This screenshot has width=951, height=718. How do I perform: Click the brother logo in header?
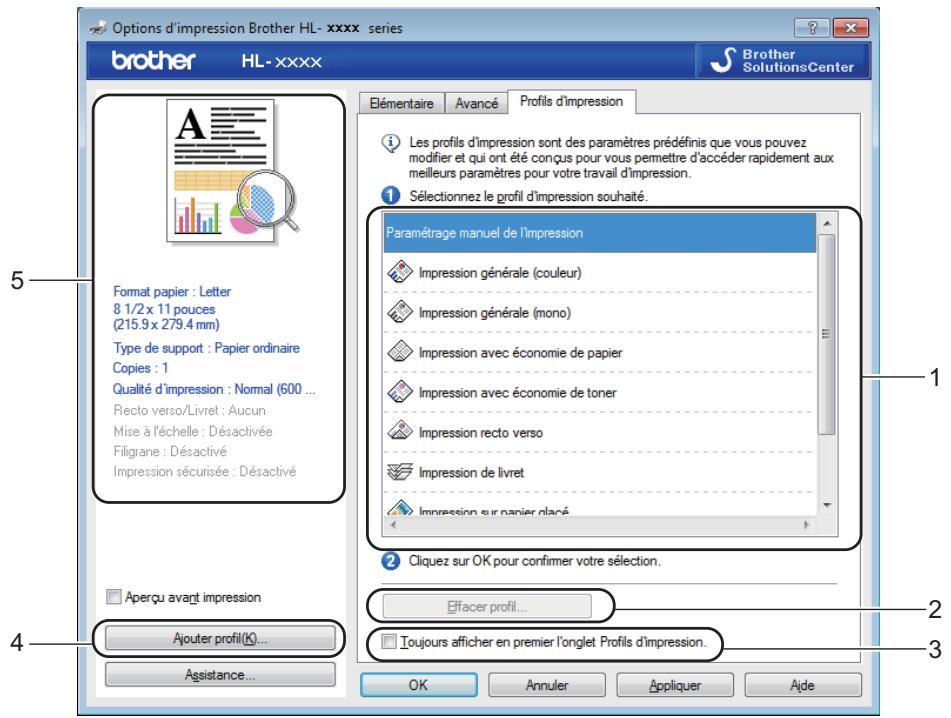(153, 61)
